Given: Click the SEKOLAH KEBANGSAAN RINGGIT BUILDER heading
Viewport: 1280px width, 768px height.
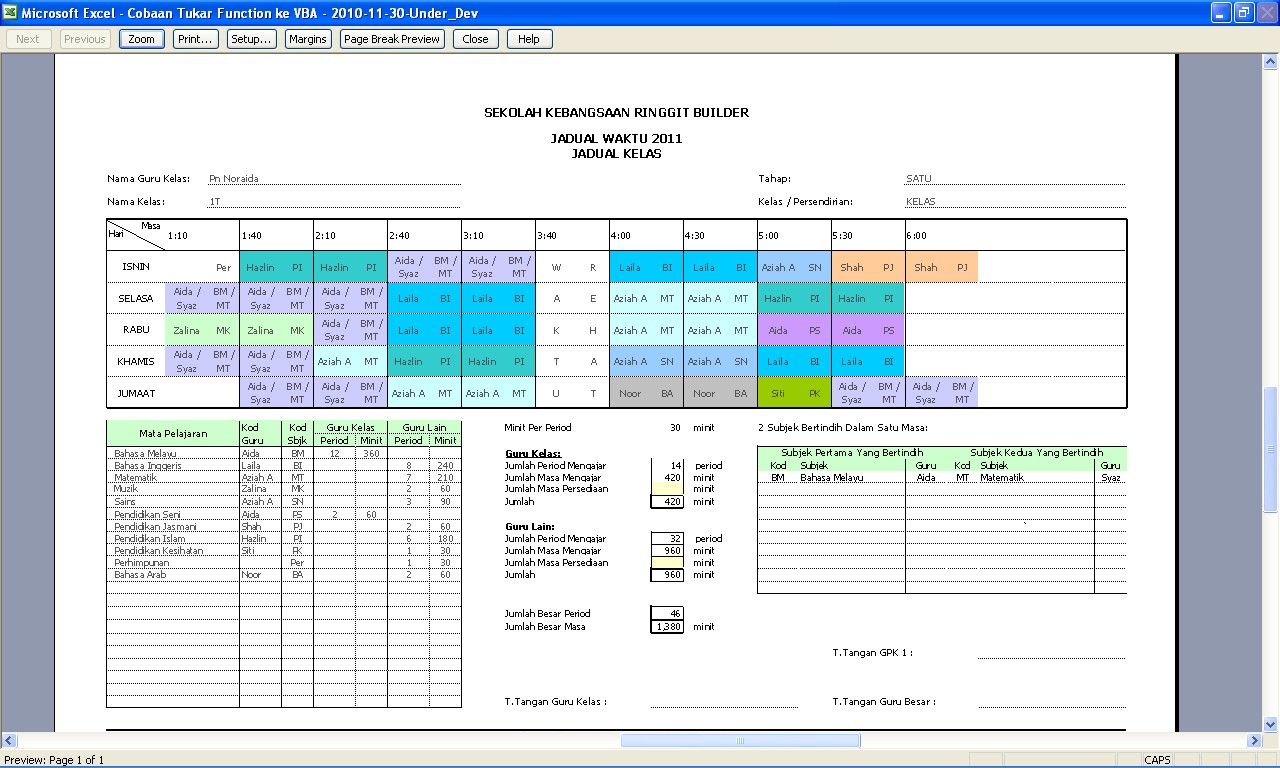Looking at the screenshot, I should [616, 113].
